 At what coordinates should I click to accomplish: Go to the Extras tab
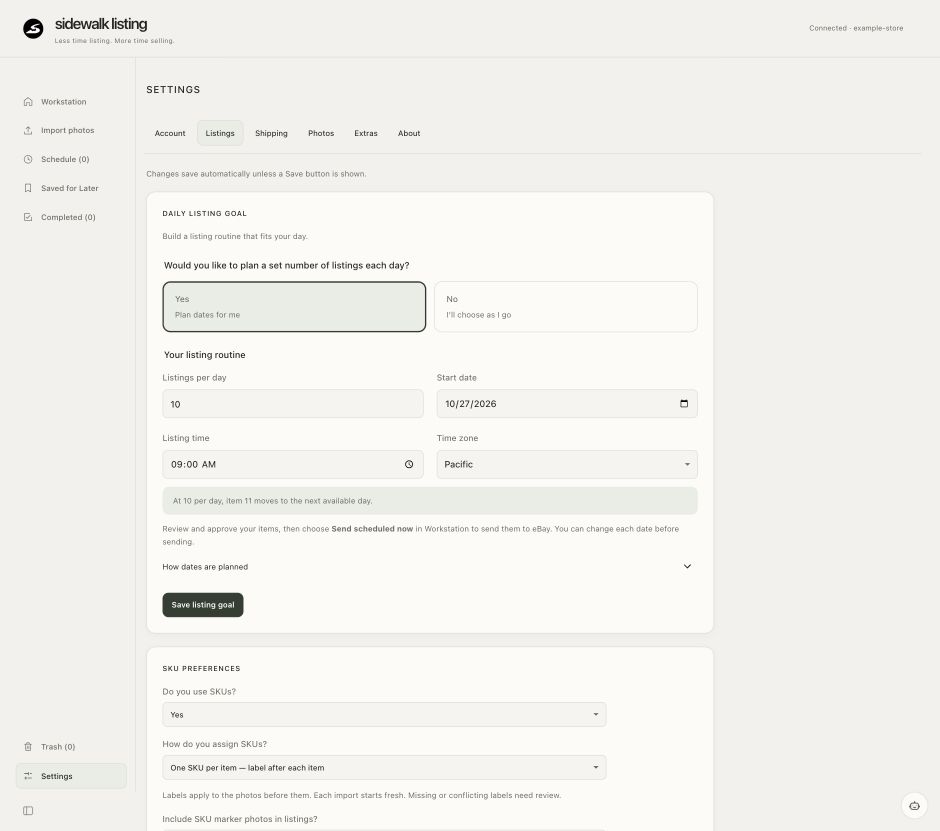pos(366,133)
